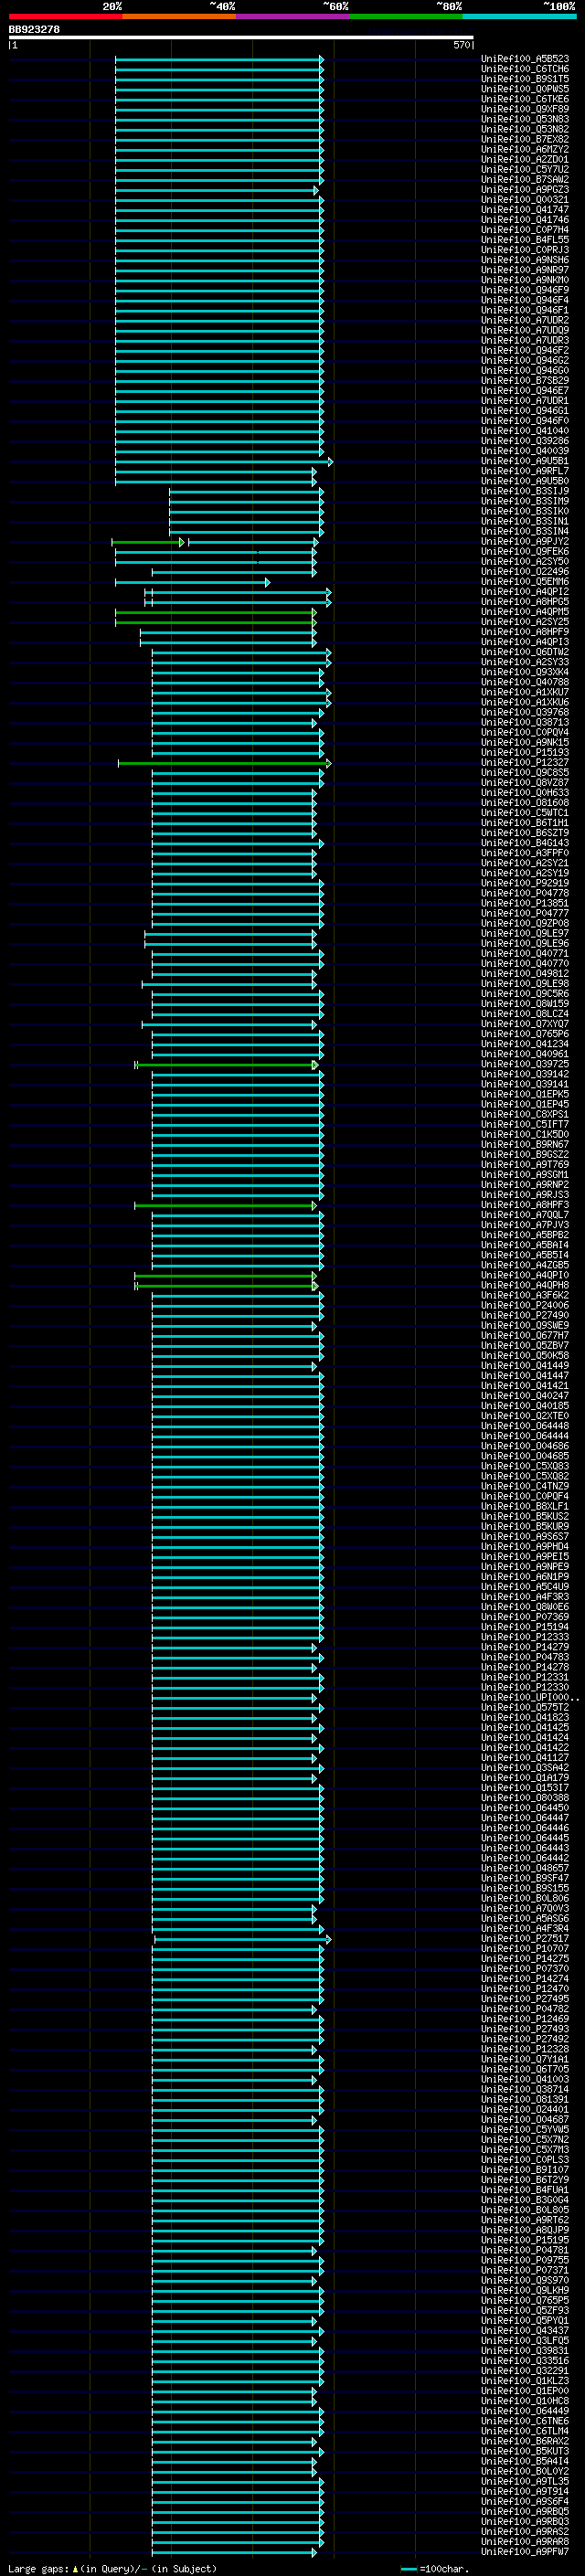Click UniRef100_A9PFW7 hit name
Image resolution: width=585 pixels, height=2576 pixels.
[x=525, y=2553]
